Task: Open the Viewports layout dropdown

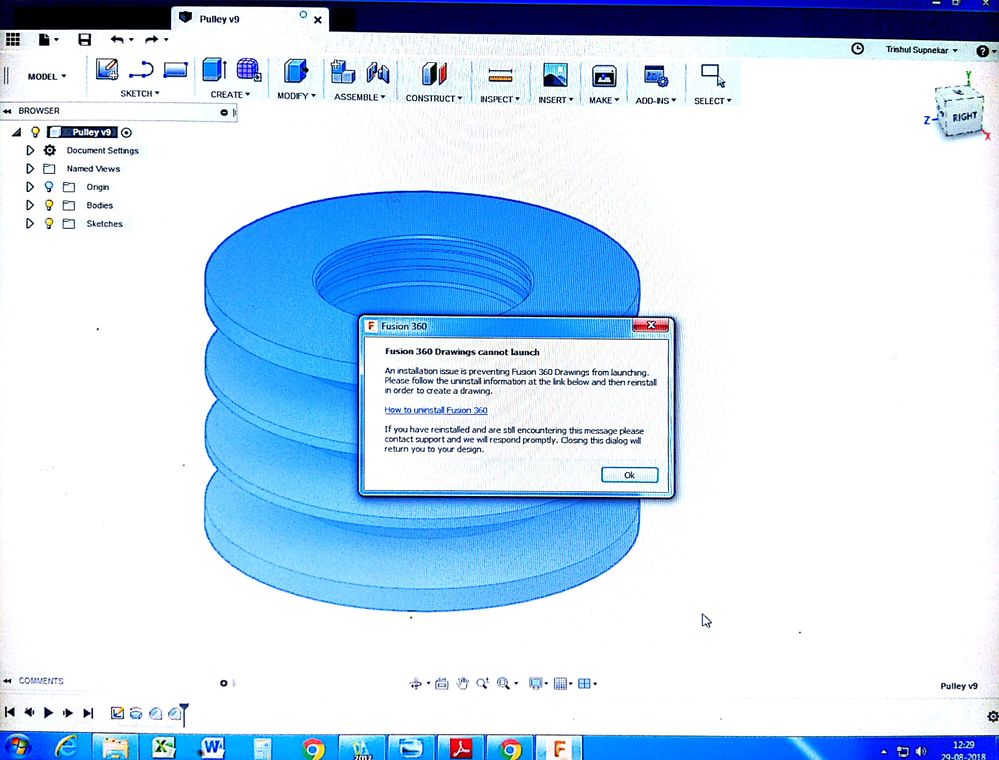Action: pyautogui.click(x=587, y=684)
